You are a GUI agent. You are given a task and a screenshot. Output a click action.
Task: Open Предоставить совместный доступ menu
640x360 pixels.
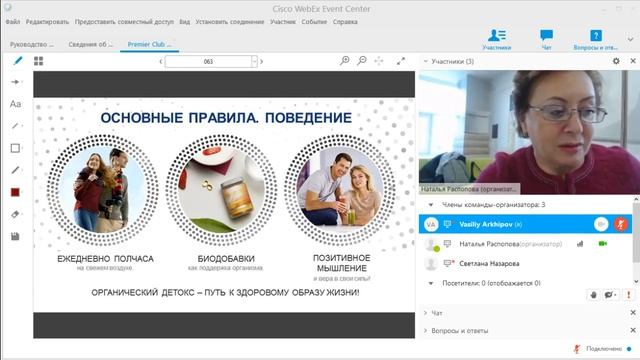coord(124,22)
